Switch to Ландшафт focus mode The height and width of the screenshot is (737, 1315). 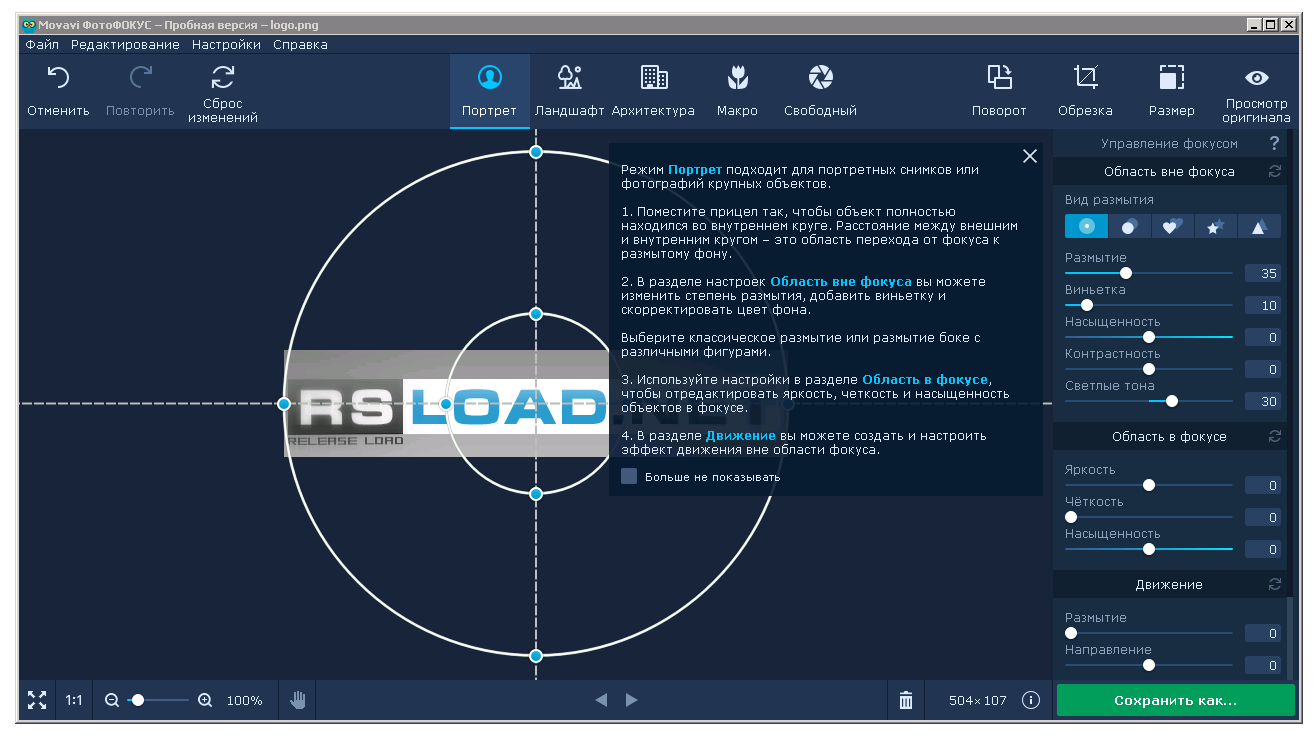569,91
